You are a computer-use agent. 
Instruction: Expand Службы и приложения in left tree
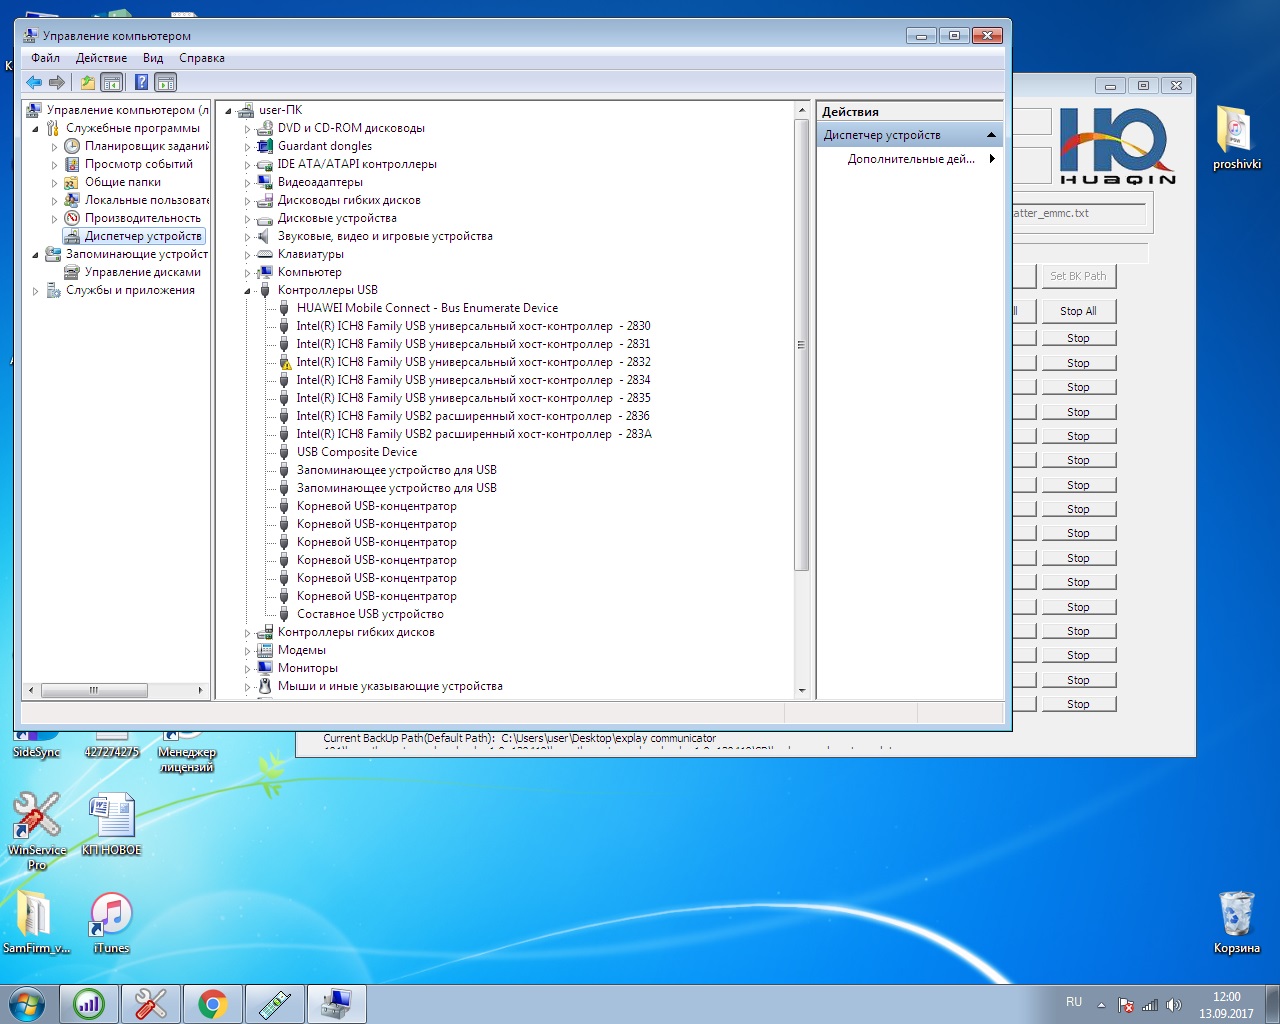click(36, 291)
